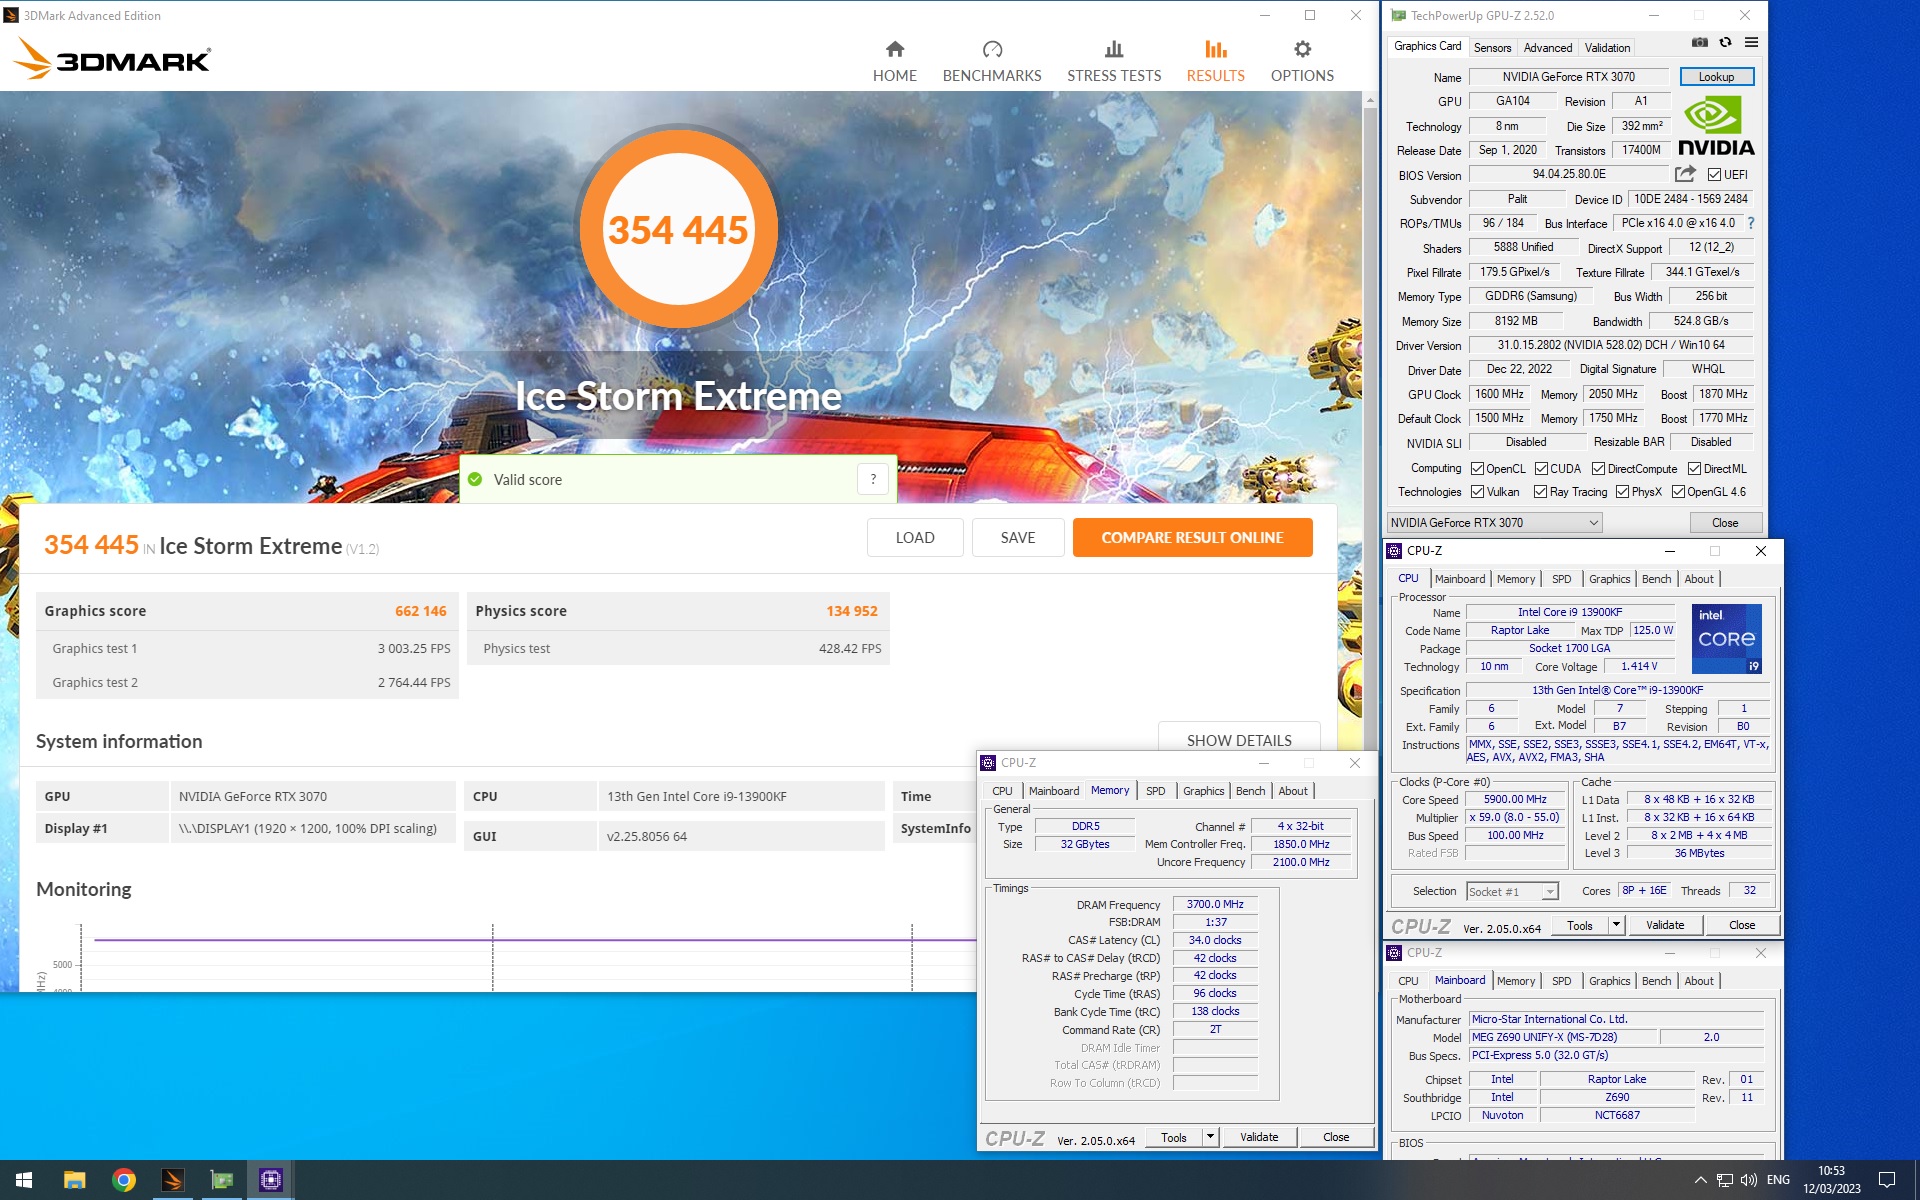Click Lookup button in GPU-Z

click(1716, 77)
